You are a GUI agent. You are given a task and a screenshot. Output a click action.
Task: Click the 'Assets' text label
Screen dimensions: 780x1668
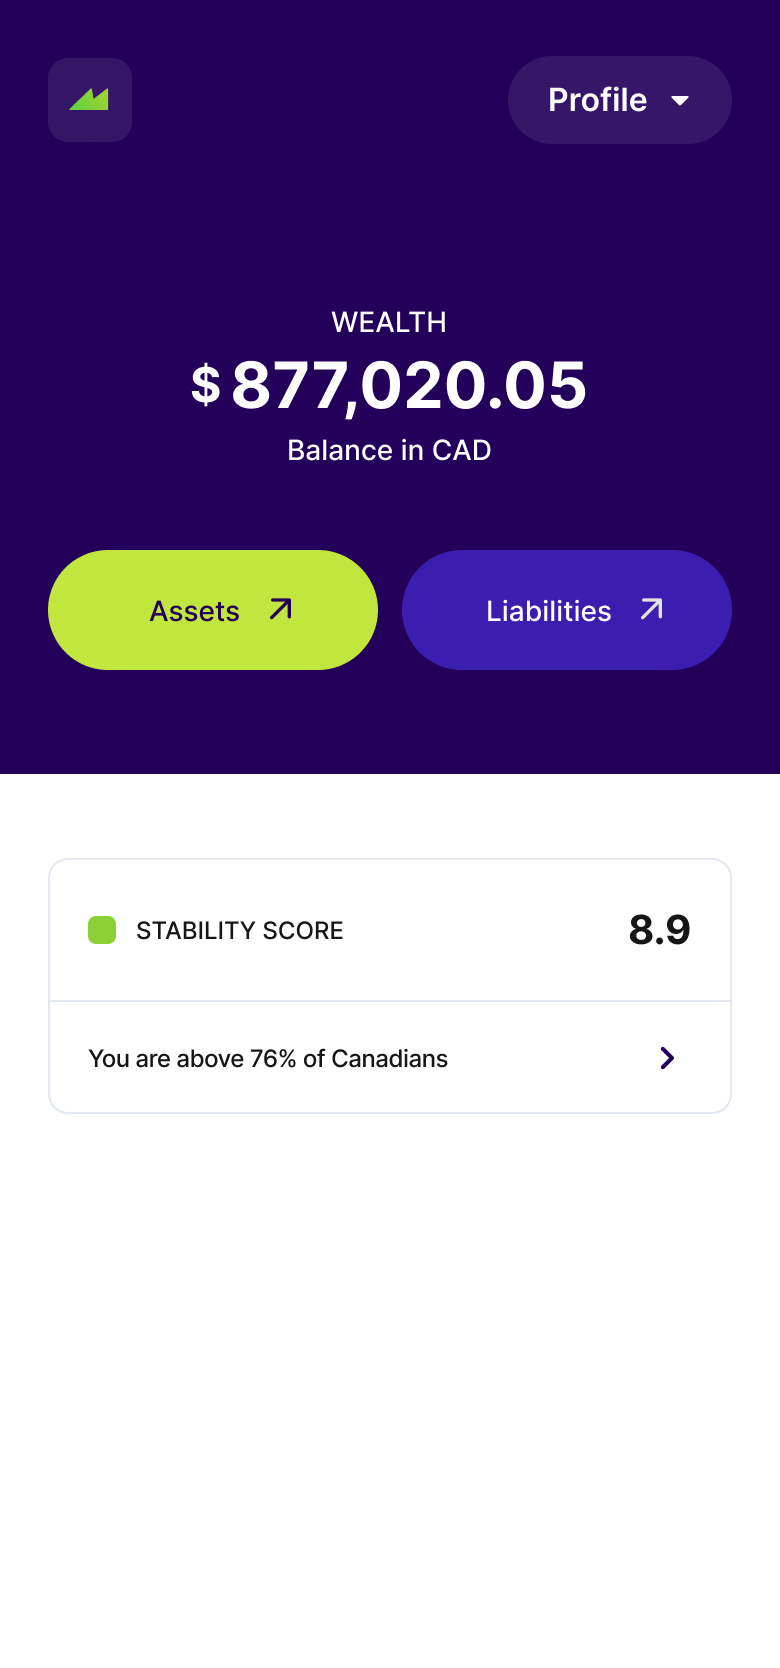coord(195,611)
